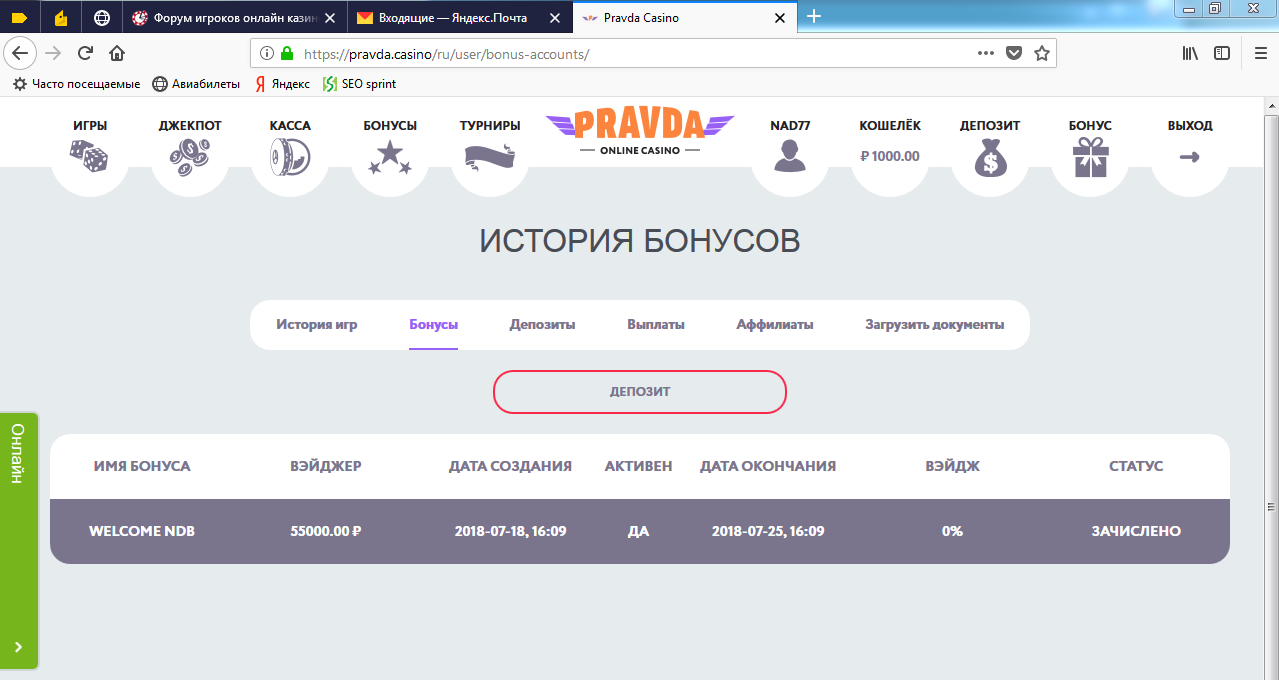This screenshot has width=1279, height=680.
Task: Open the Bonus gift box icon
Action: pyautogui.click(x=1090, y=157)
